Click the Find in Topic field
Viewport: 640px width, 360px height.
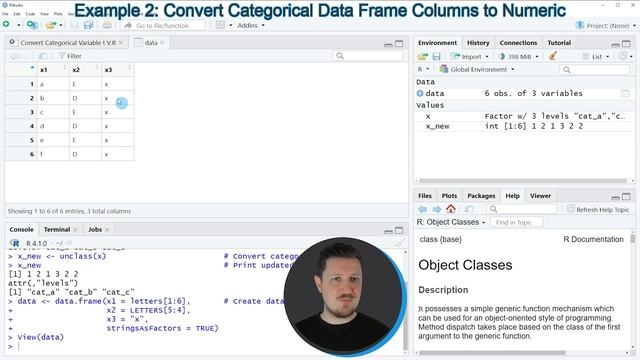click(x=517, y=222)
